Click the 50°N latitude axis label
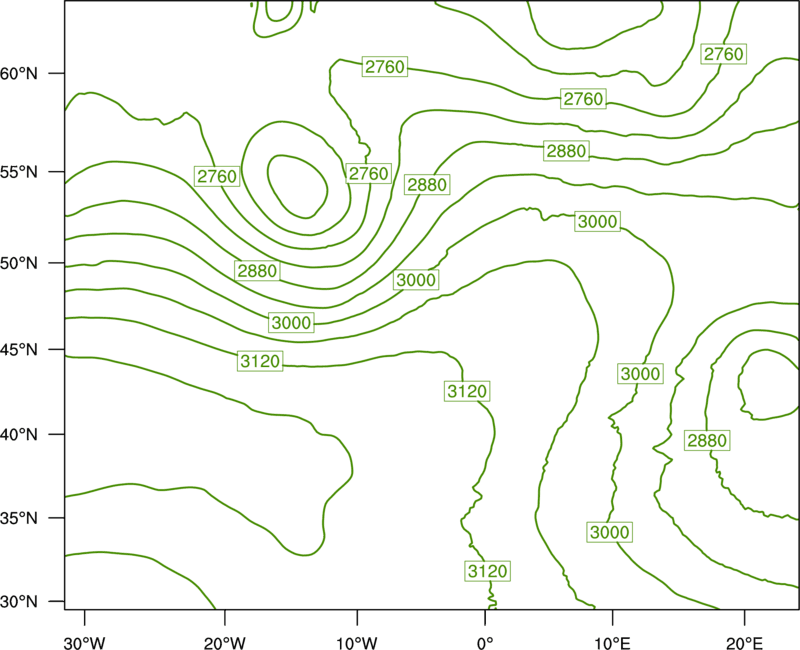 [x=19, y=263]
